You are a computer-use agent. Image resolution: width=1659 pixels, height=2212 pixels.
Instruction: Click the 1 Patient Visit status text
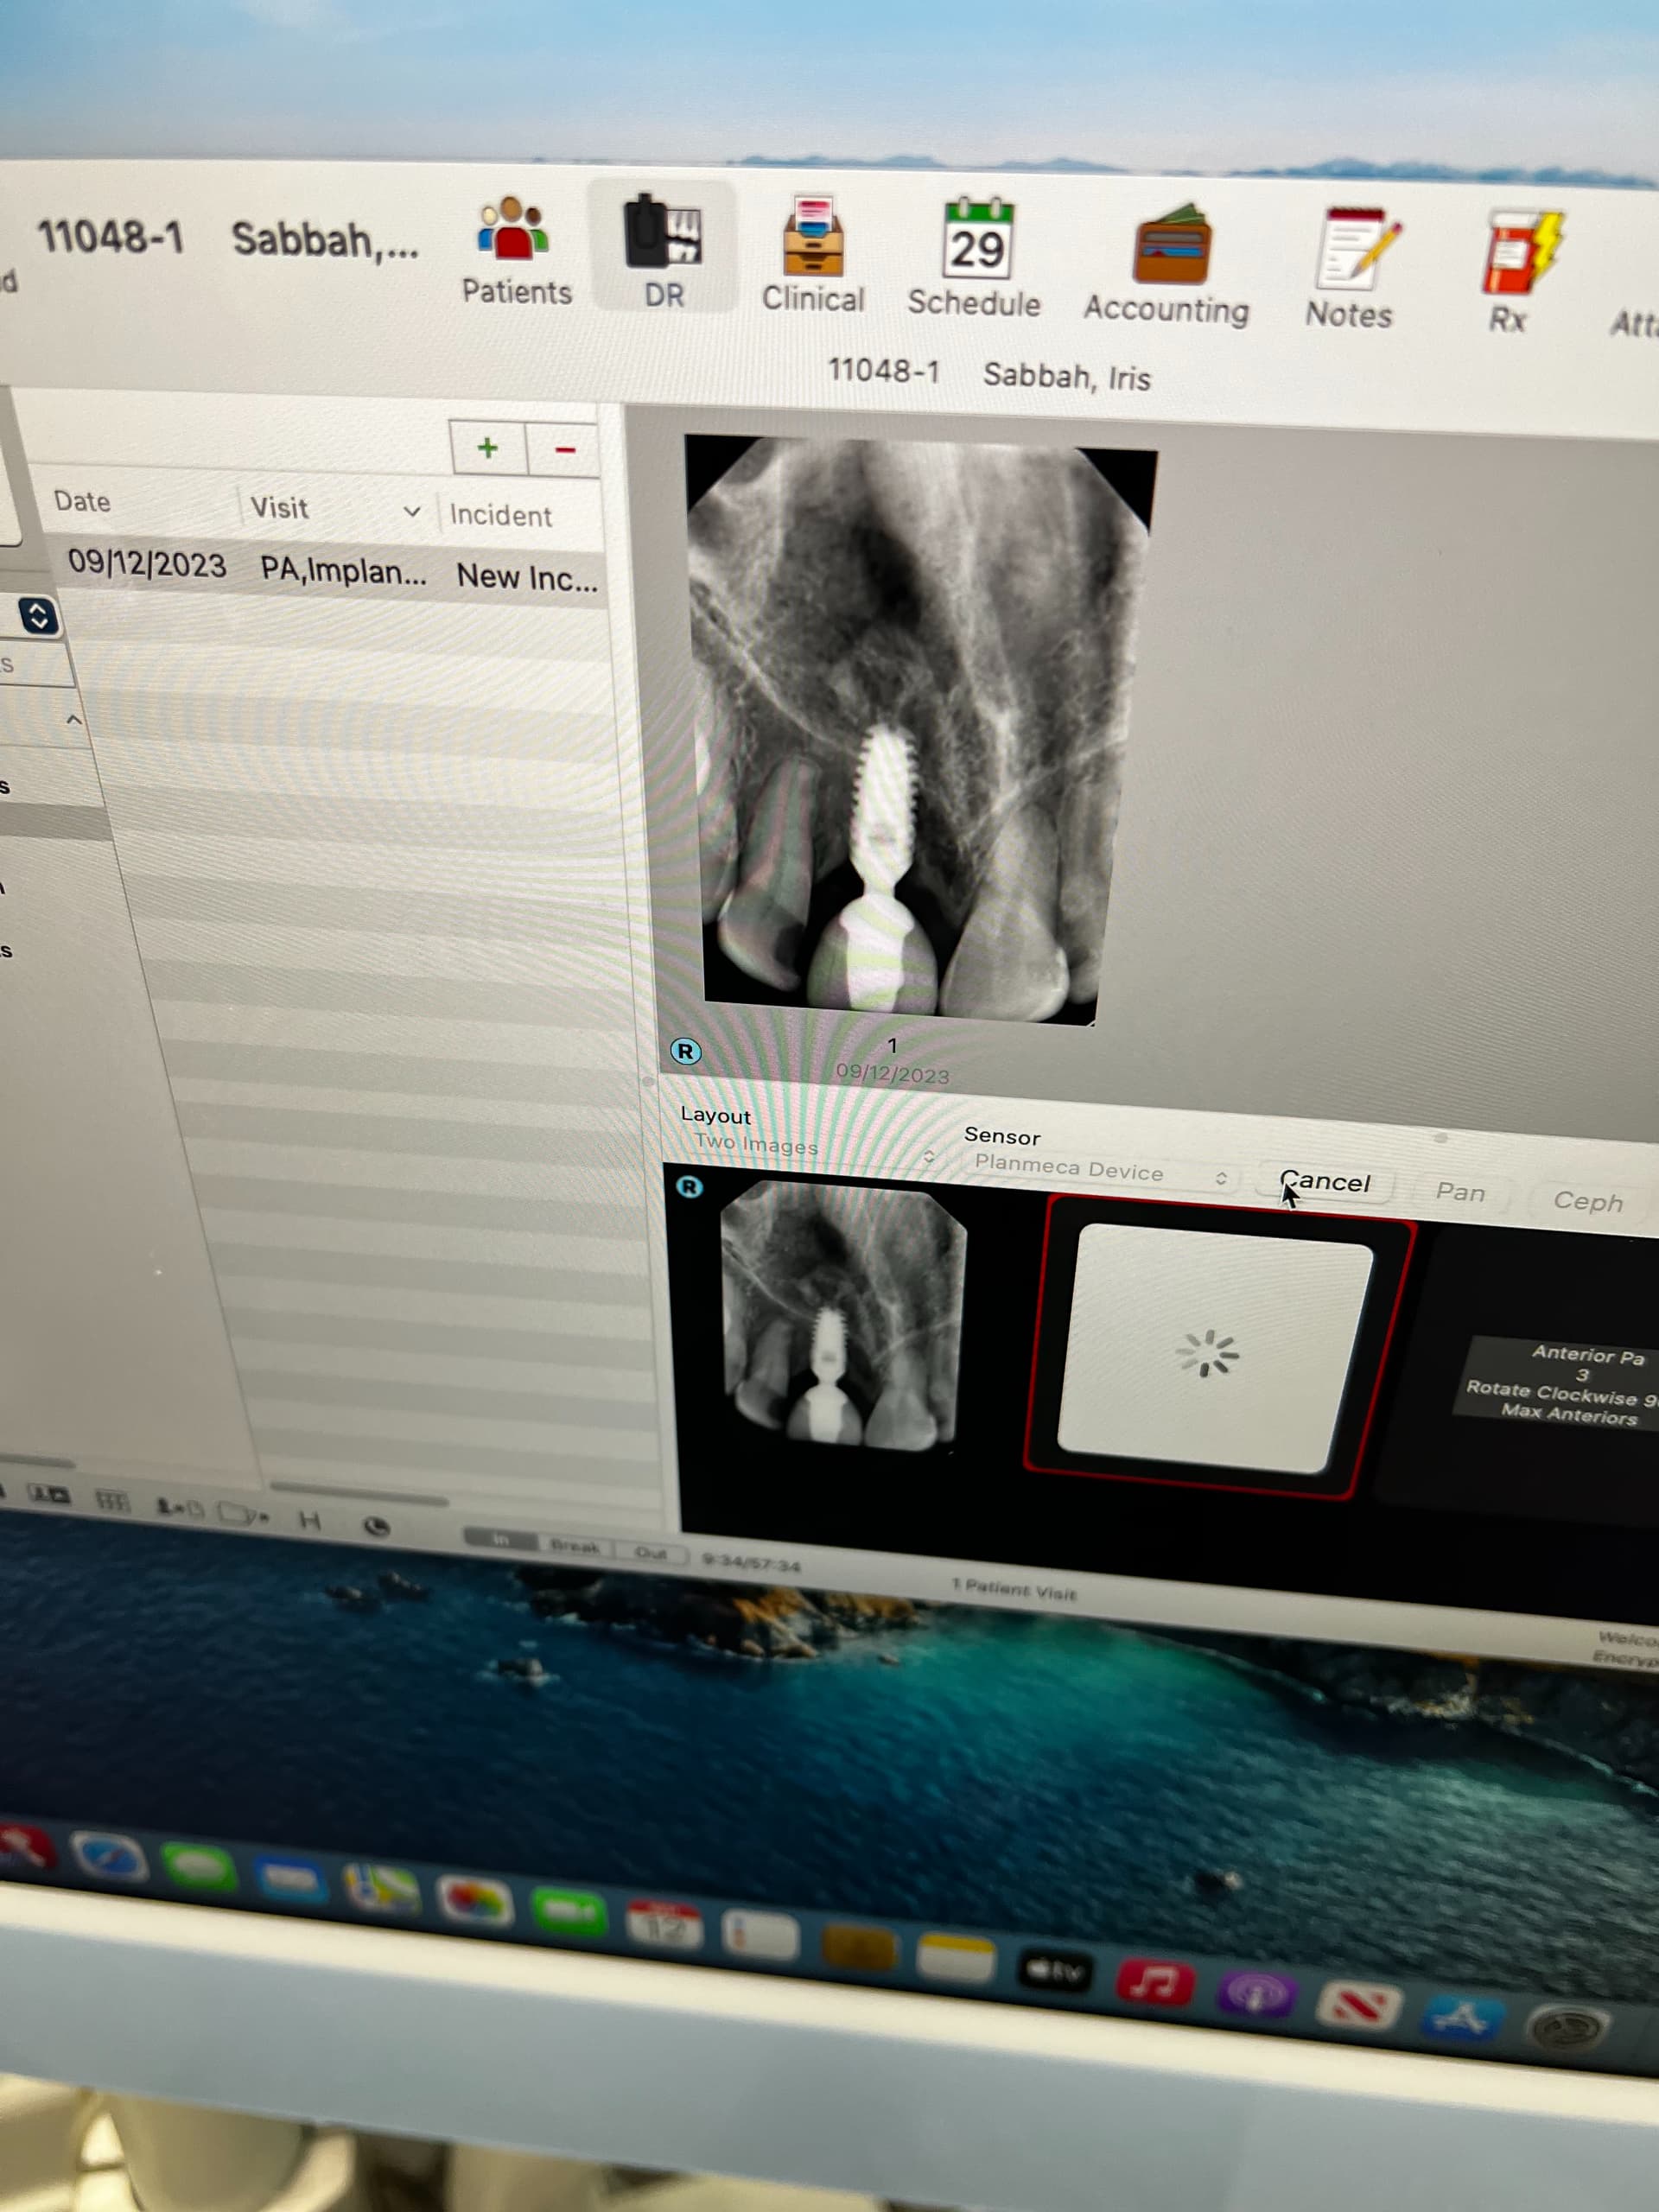pos(1015,1589)
